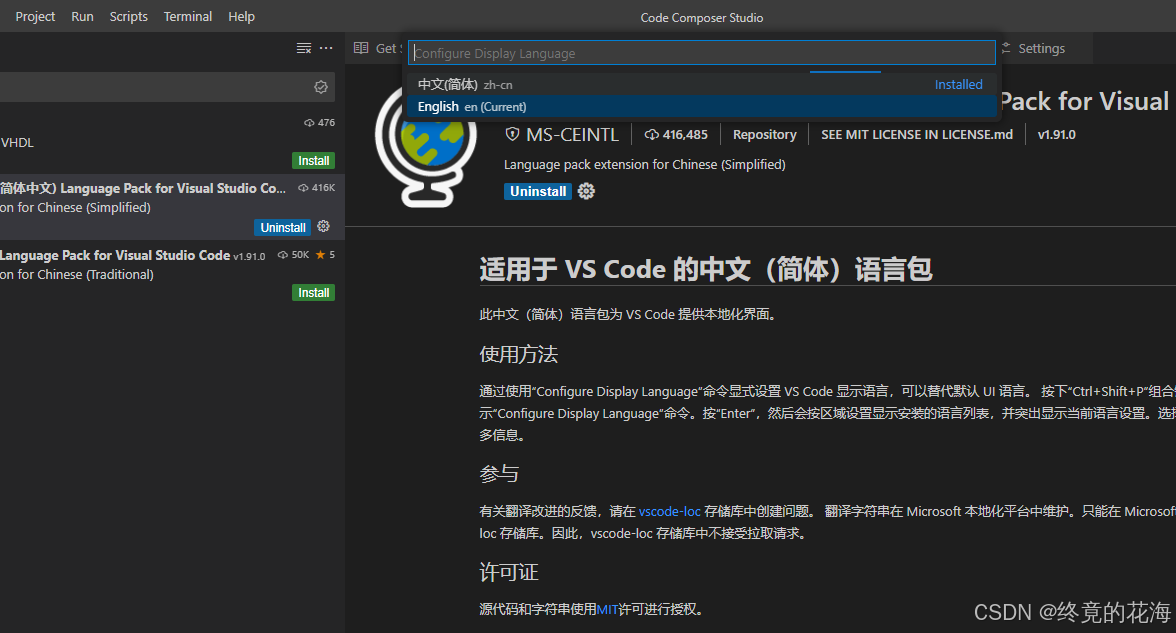This screenshot has width=1176, height=633.
Task: Select the Chinese Traditional Language Pack list entry
Action: pos(172,273)
